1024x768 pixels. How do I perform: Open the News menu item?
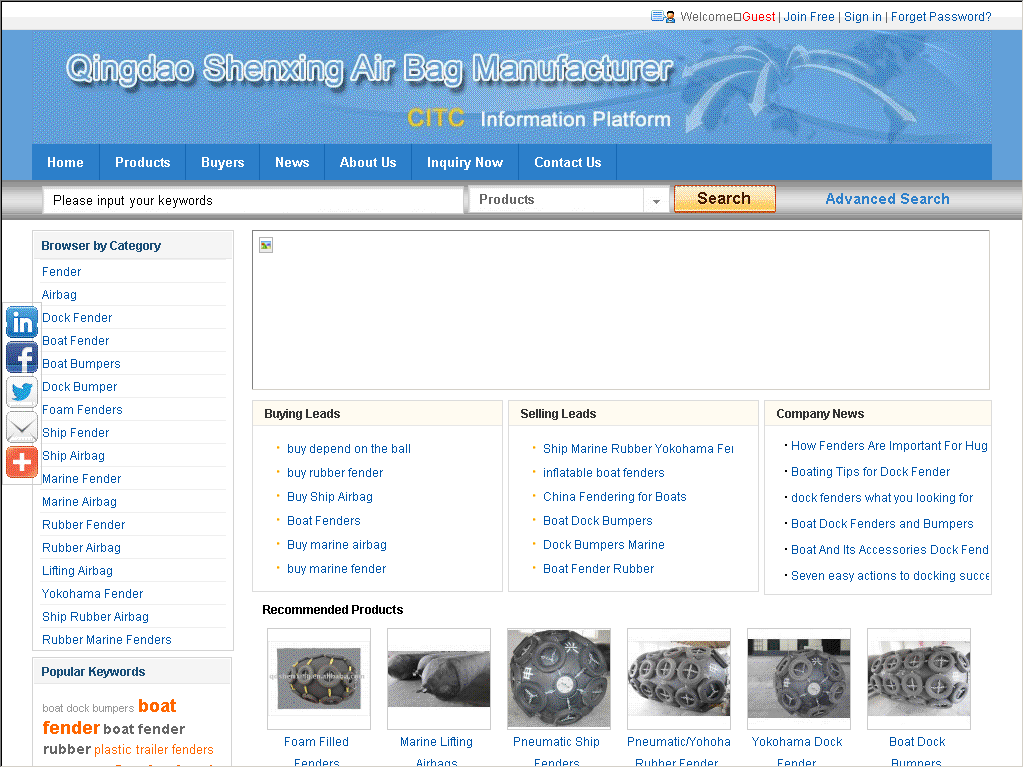(292, 163)
